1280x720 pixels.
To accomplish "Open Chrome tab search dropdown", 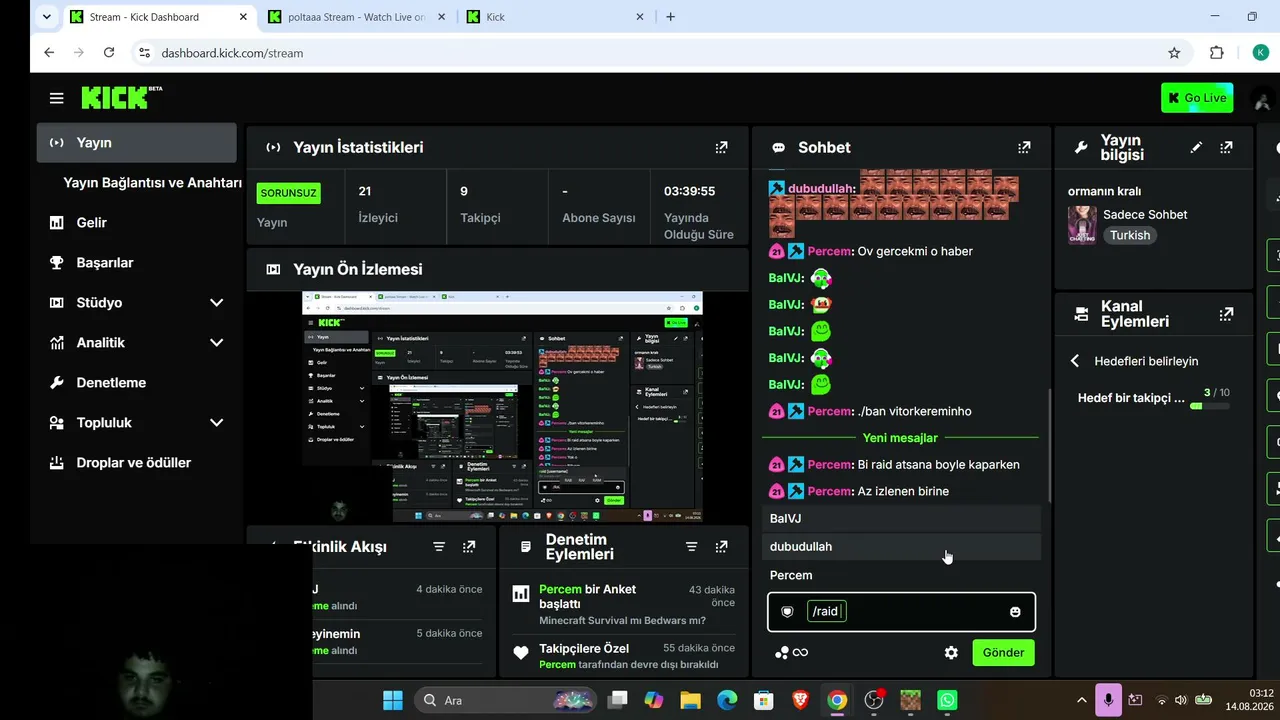I will click(x=46, y=17).
